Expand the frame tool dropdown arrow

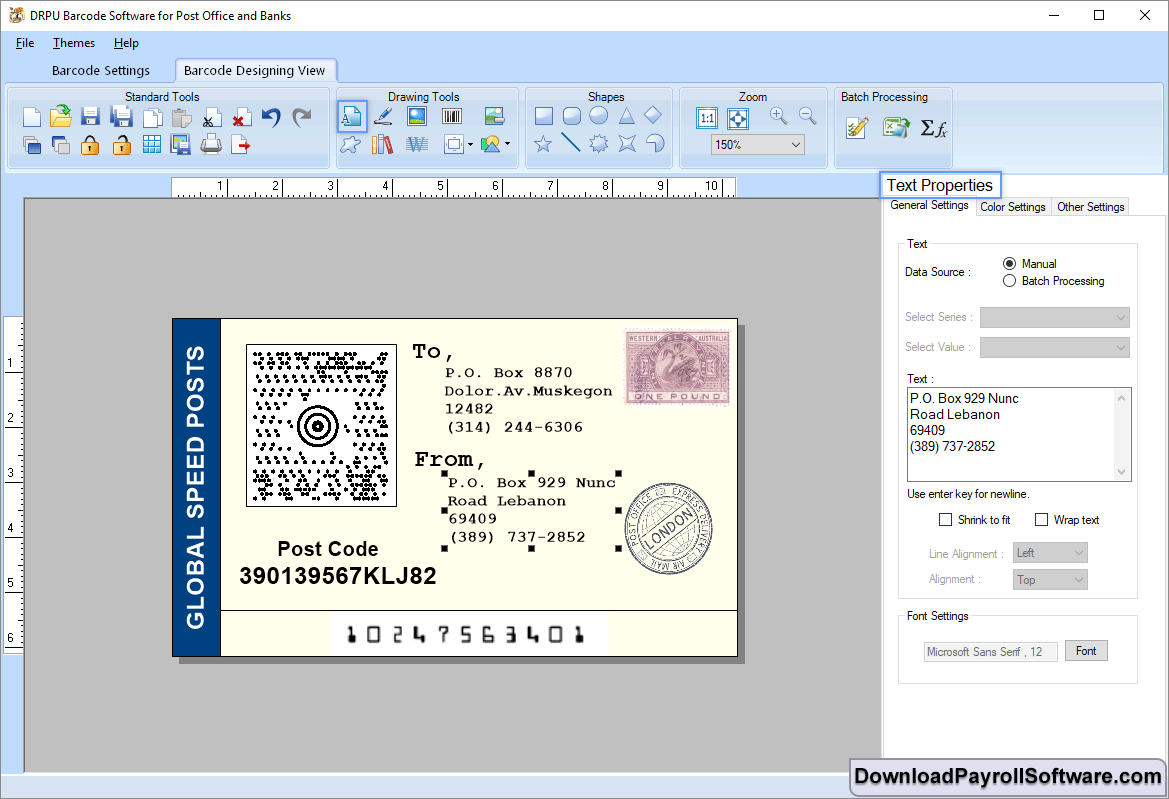point(470,145)
